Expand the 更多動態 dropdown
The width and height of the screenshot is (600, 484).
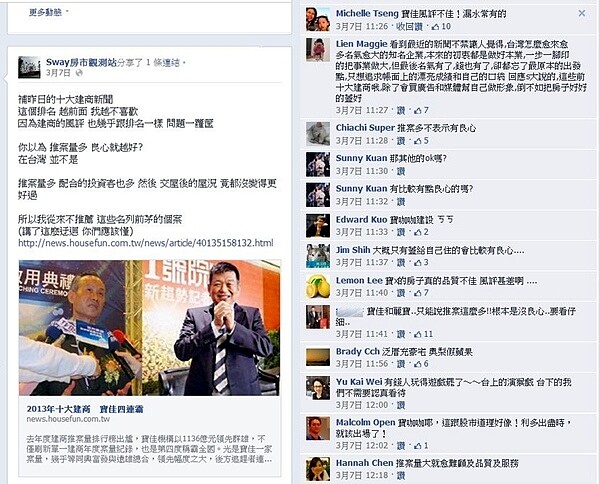coord(49,12)
